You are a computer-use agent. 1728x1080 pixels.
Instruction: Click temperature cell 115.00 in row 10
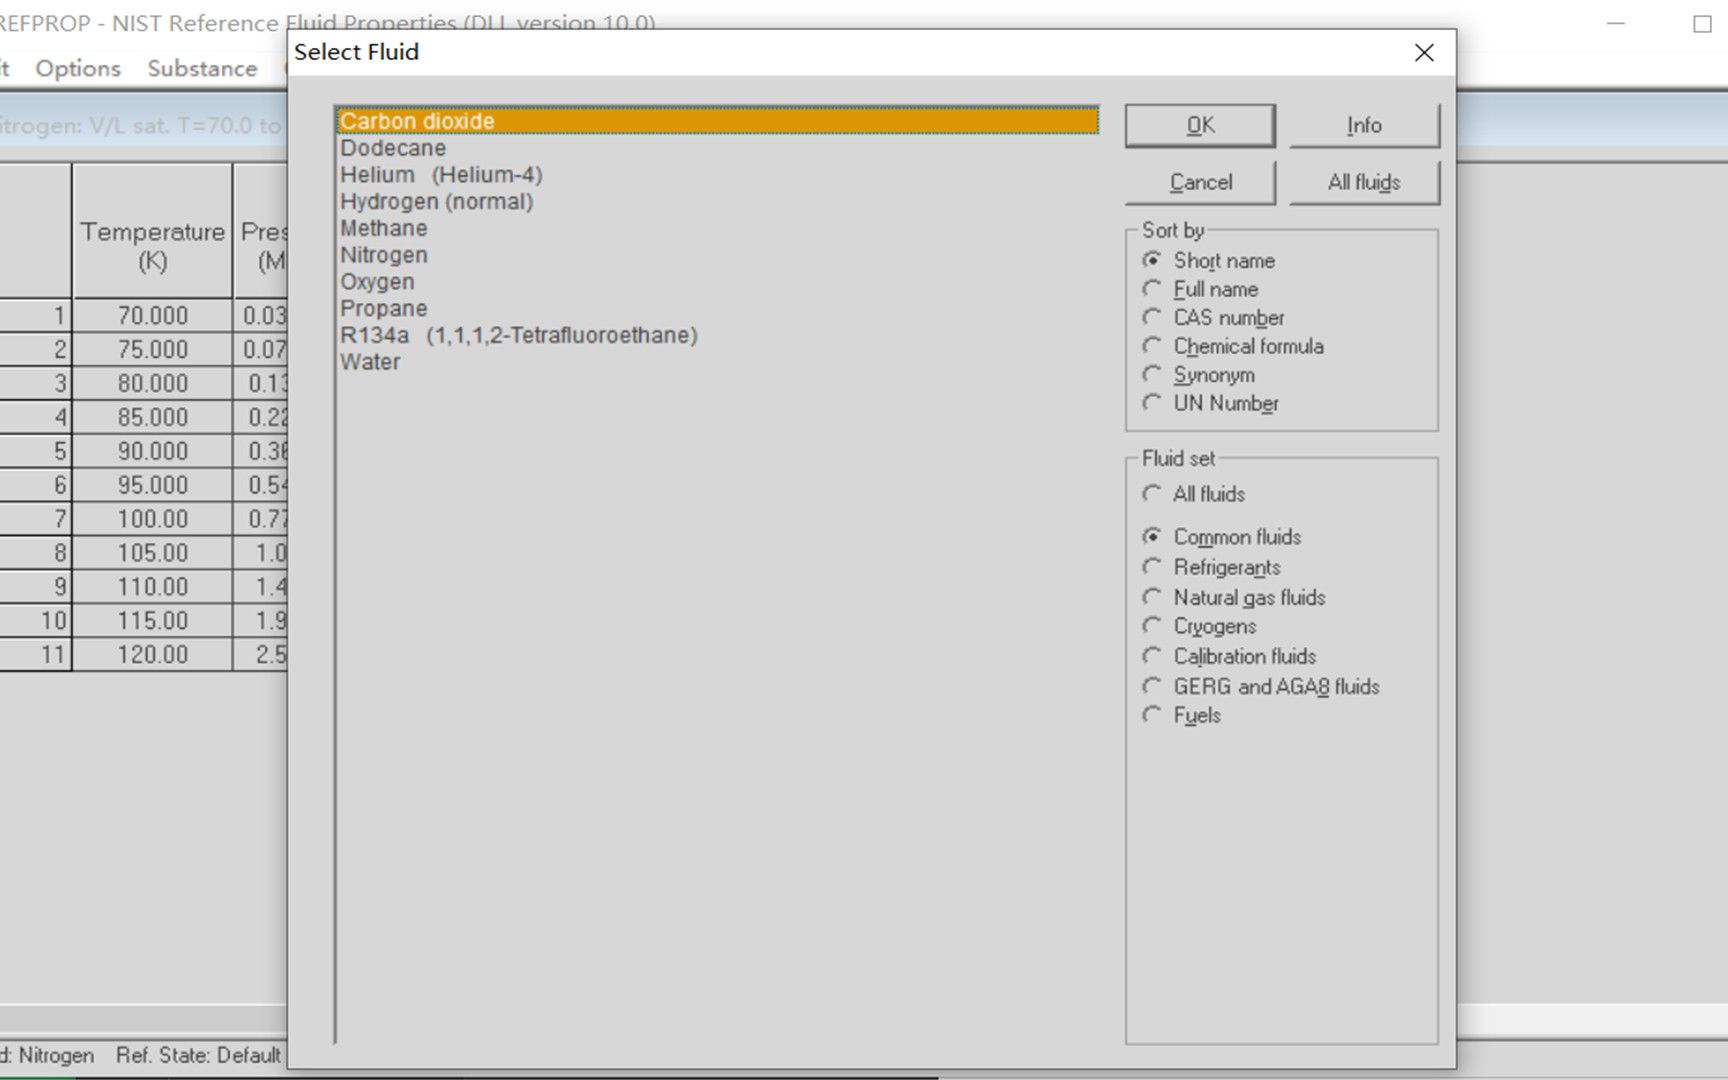[152, 622]
